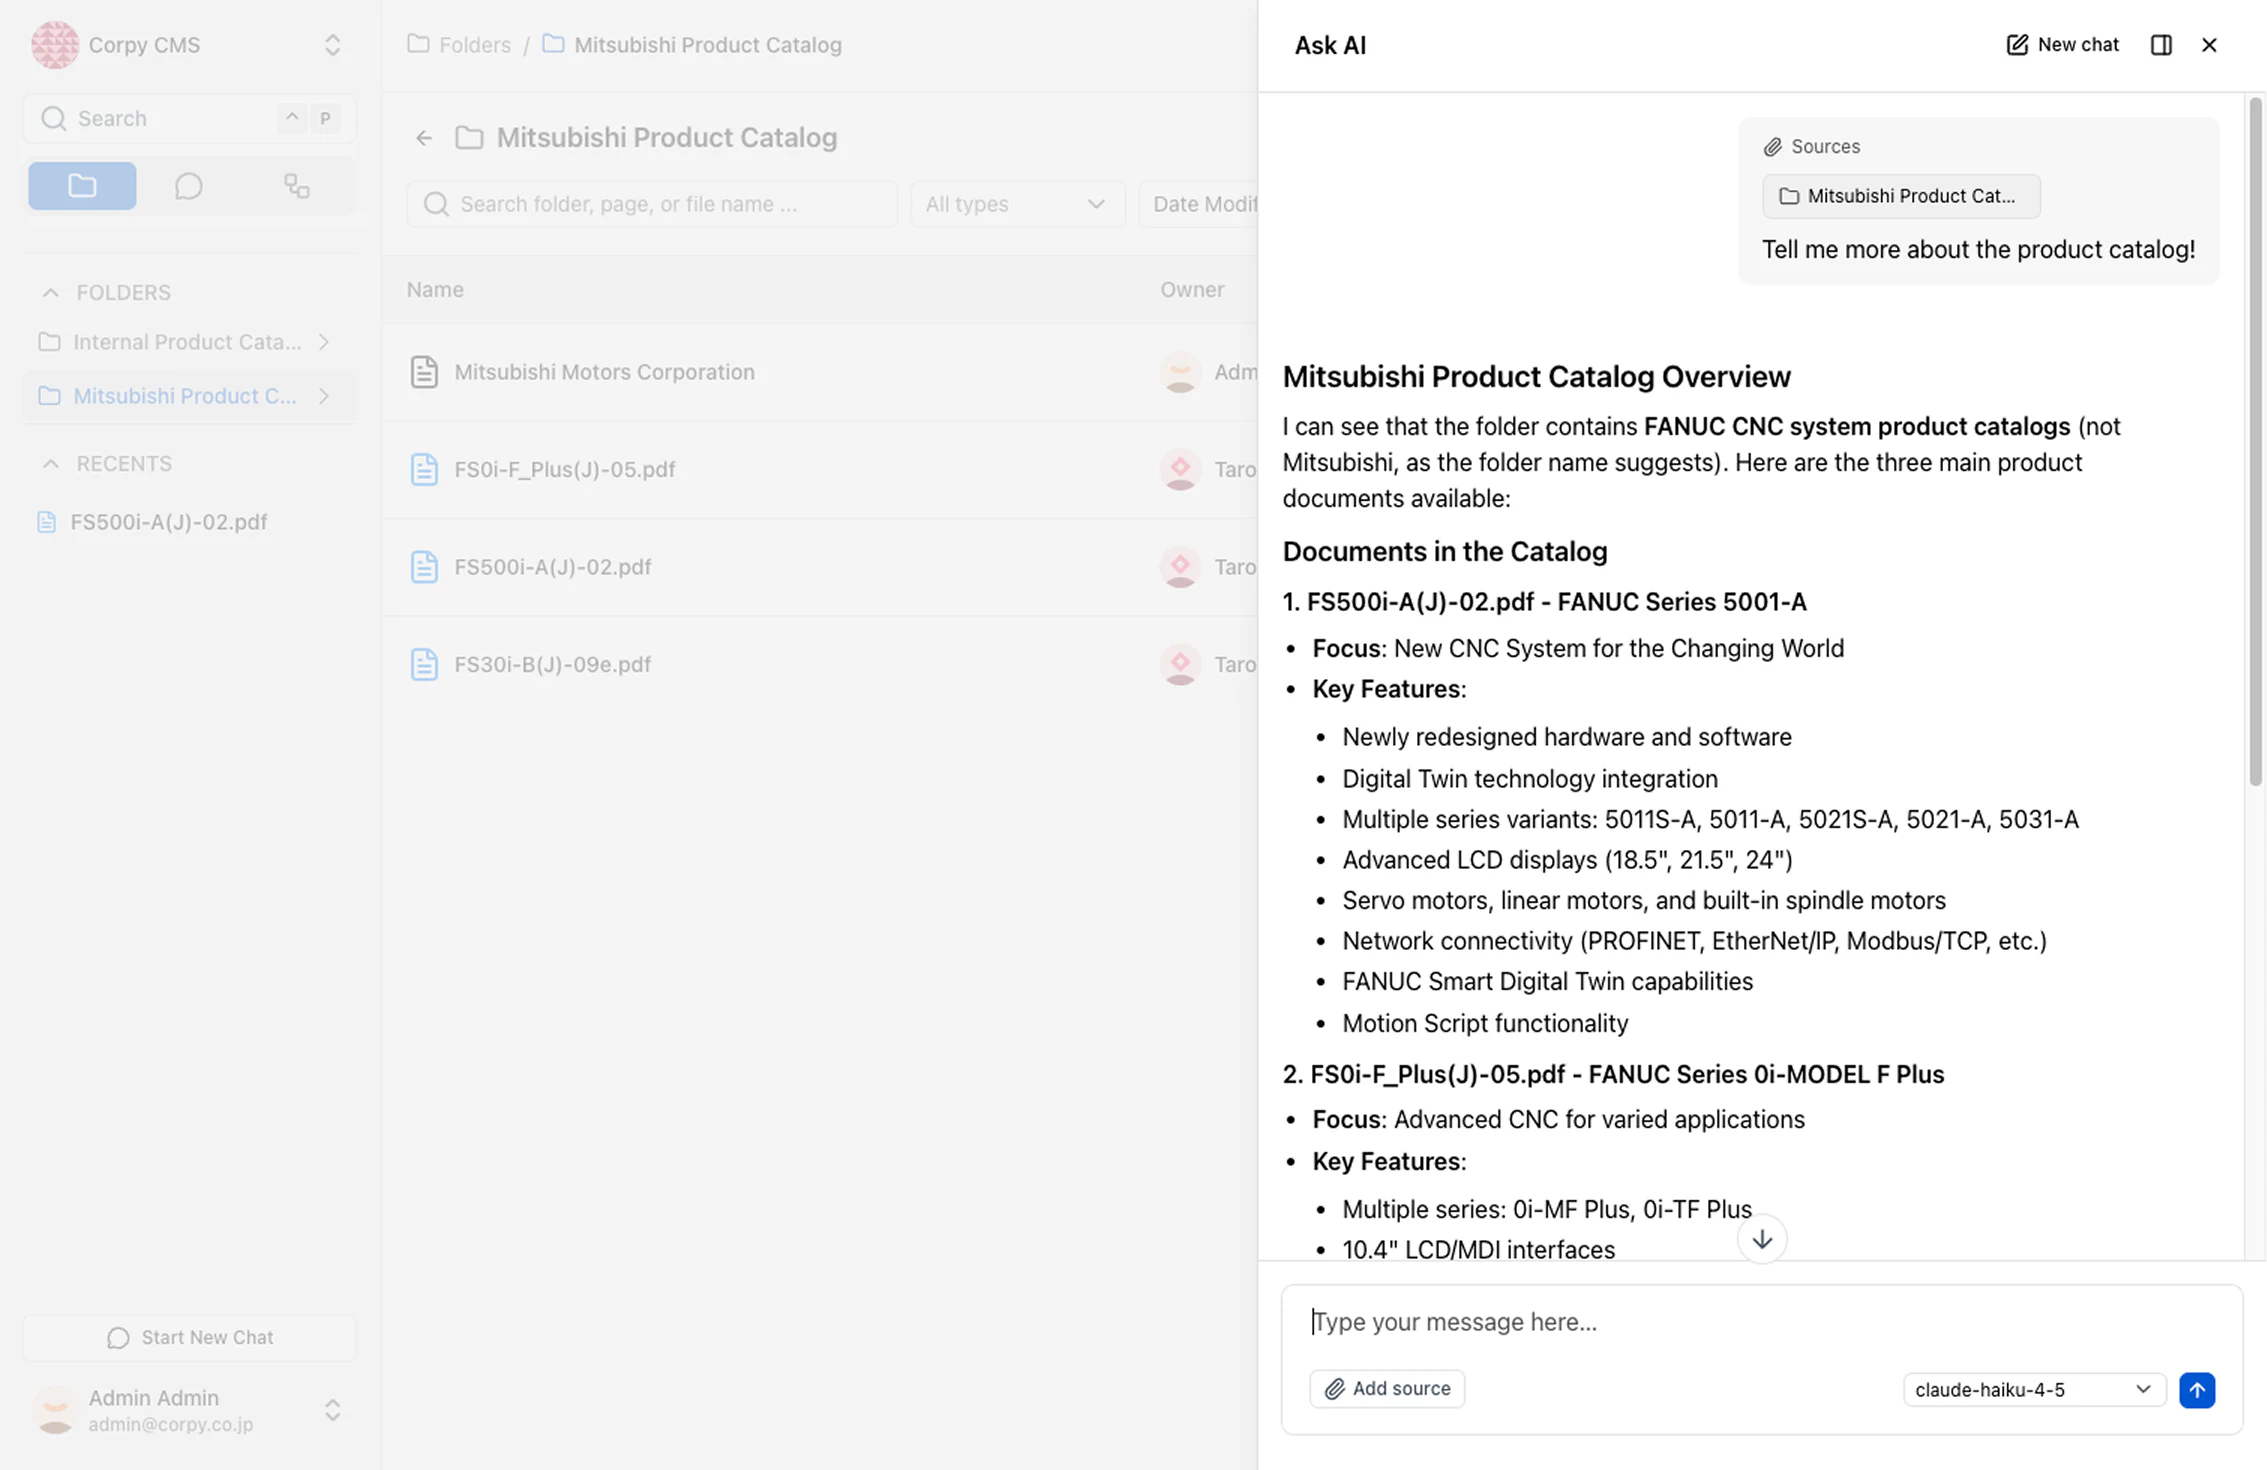Screen dimensions: 2267x1470
Task: Click the folder icon in Folders breadcrumb
Action: (x=418, y=44)
